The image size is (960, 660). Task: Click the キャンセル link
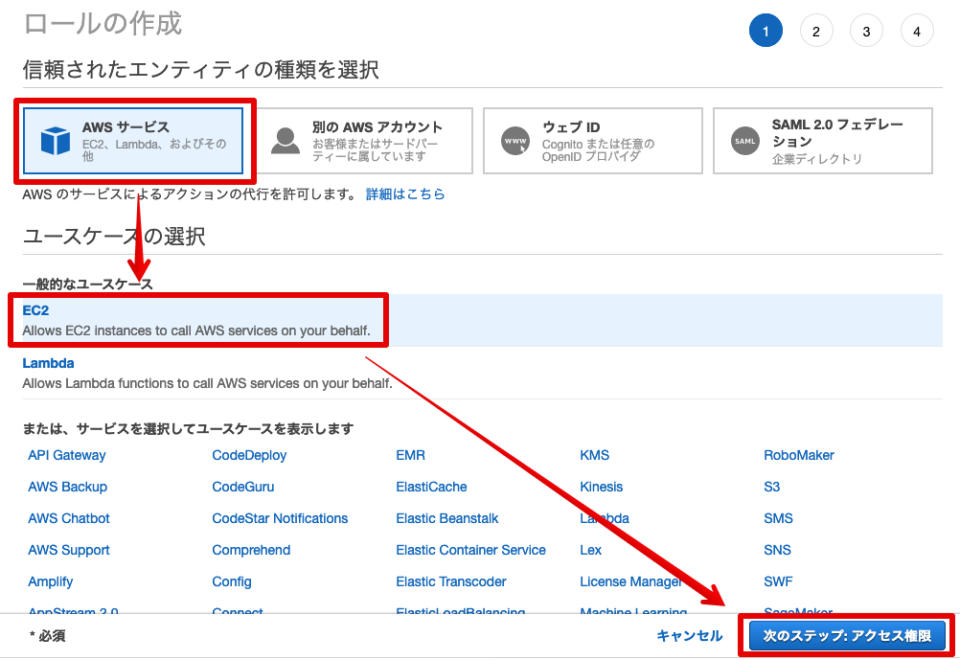[x=691, y=634]
